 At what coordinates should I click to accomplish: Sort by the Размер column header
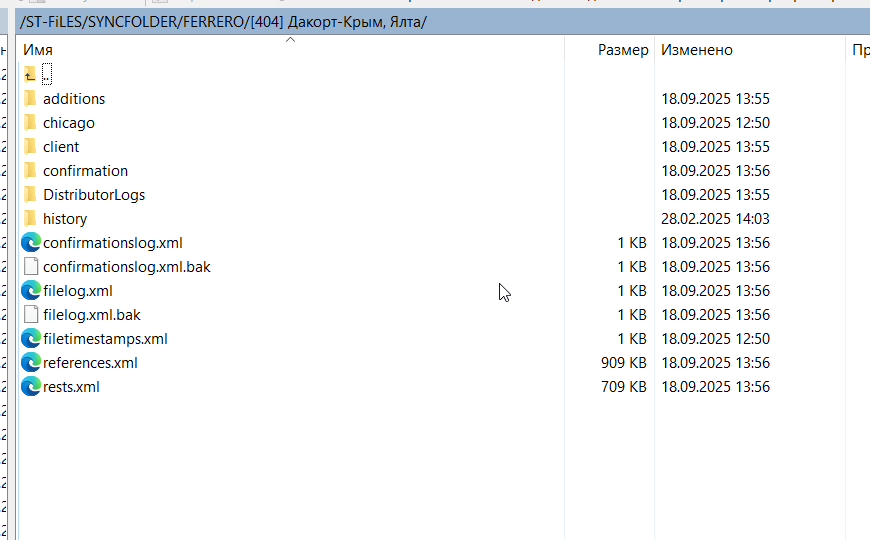click(x=623, y=50)
